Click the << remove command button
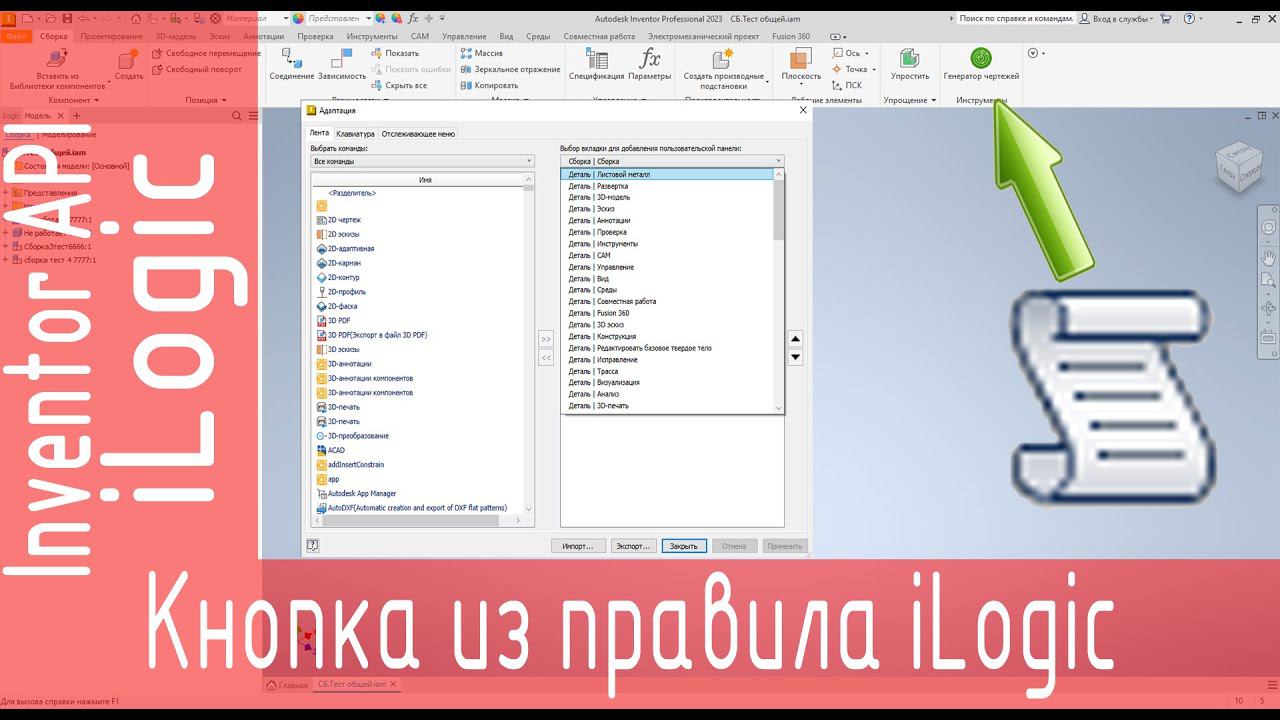1280x720 pixels. 546,357
